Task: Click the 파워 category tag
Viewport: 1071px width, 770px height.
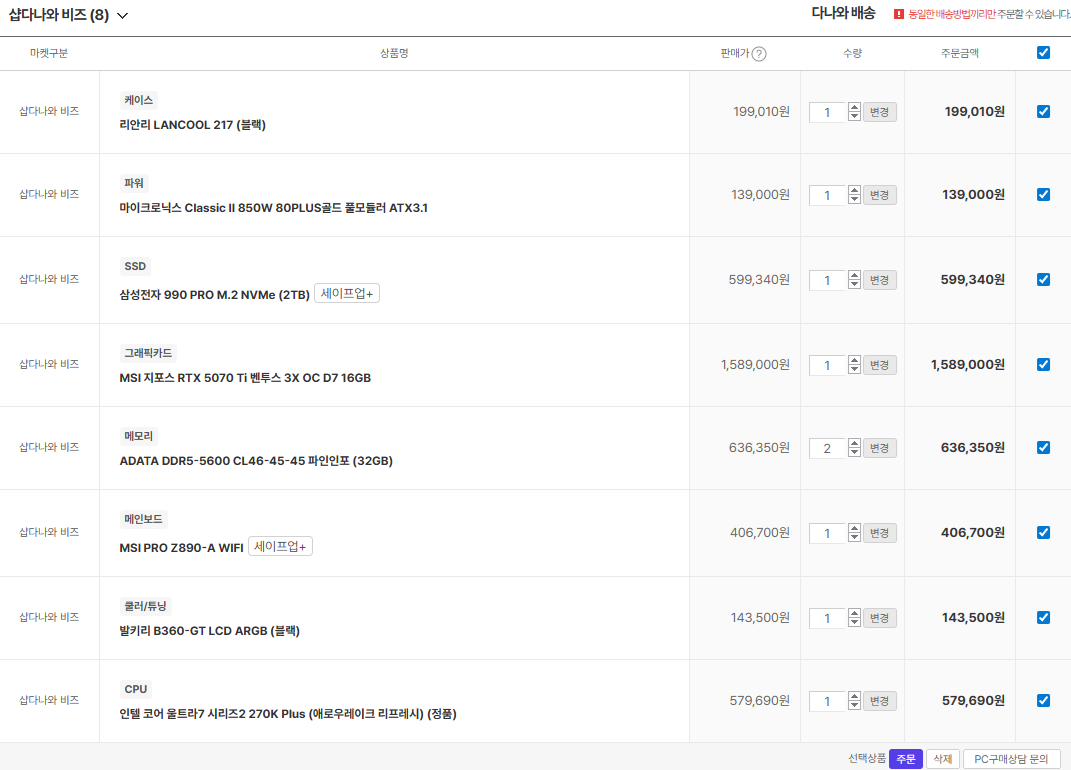Action: click(134, 183)
